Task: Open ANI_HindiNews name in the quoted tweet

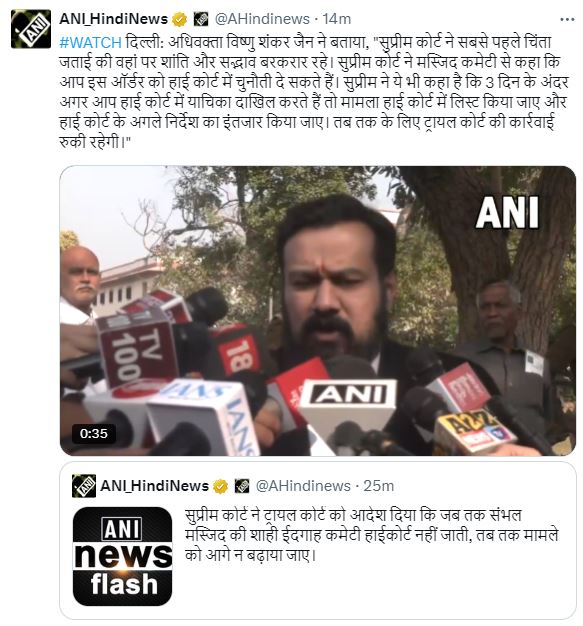Action: pyautogui.click(x=155, y=486)
